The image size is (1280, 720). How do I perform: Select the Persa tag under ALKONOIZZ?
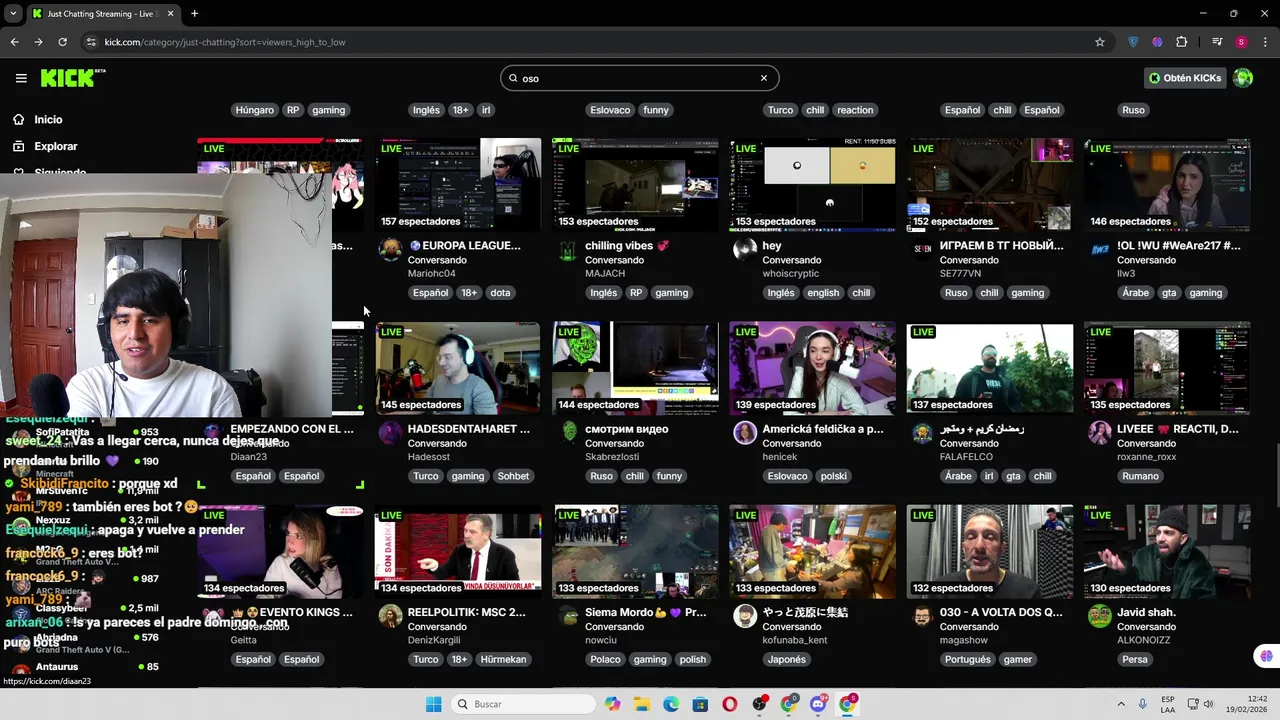click(x=1134, y=660)
